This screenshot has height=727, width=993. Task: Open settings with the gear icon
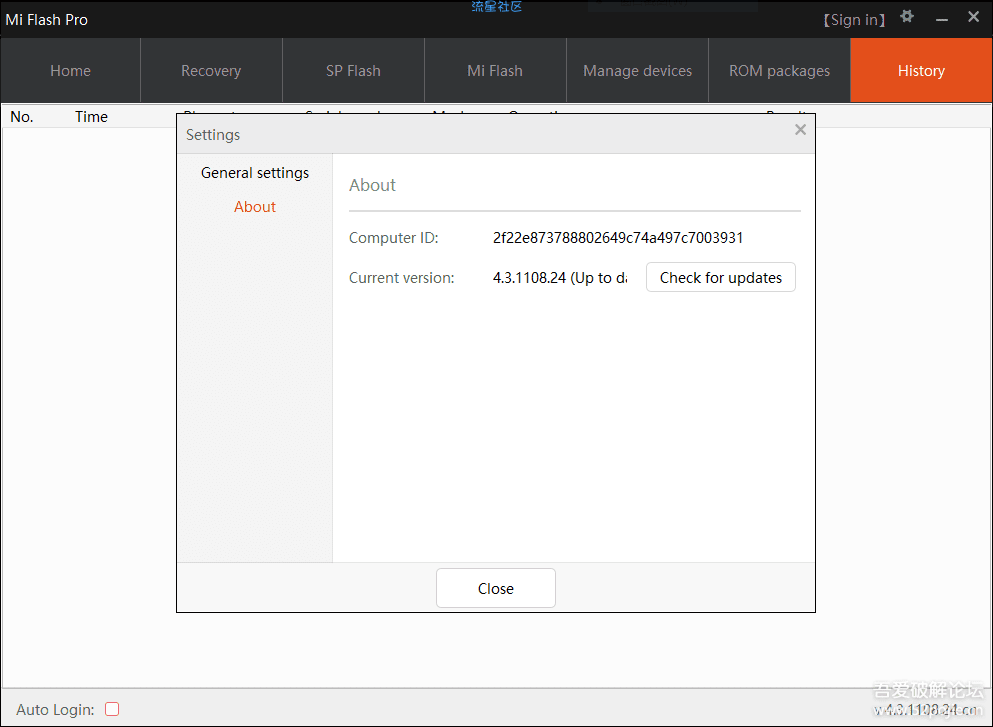point(907,16)
